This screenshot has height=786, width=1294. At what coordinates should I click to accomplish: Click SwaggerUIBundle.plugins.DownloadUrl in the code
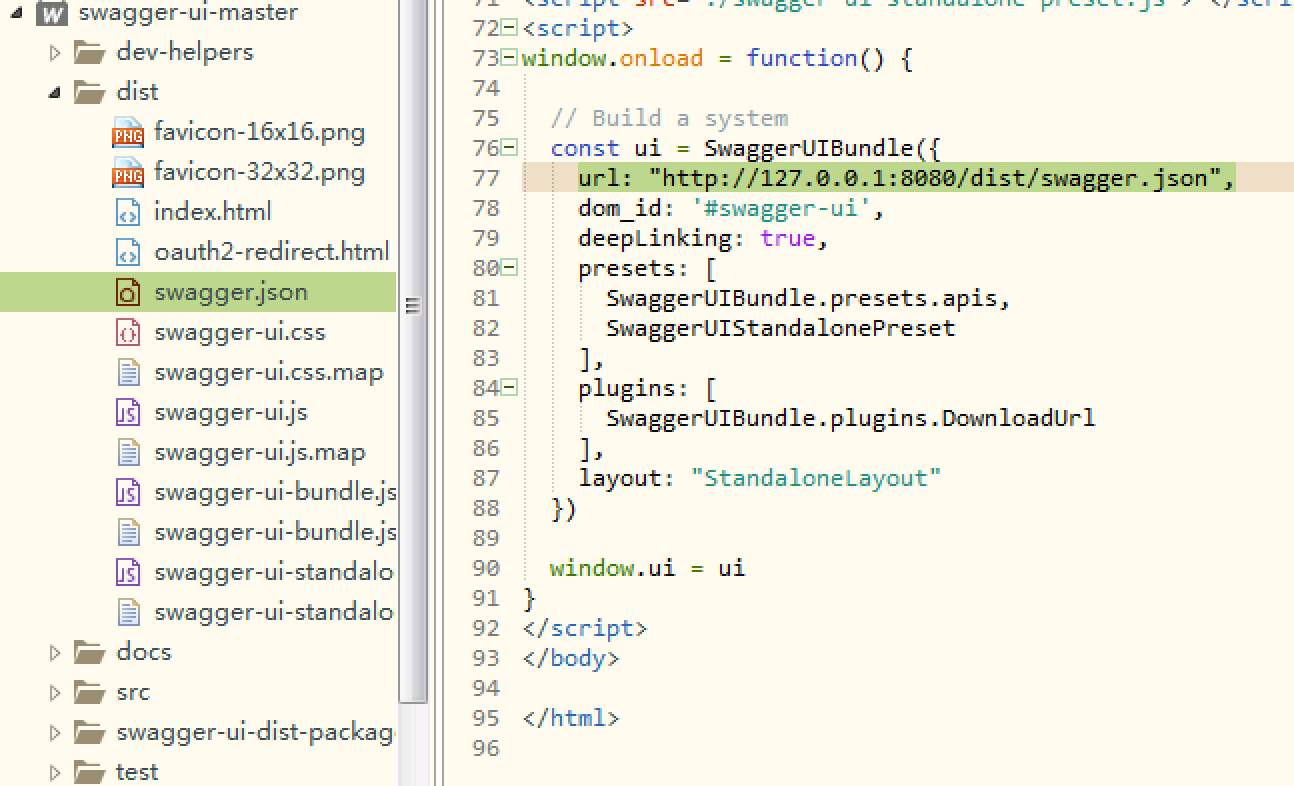click(x=851, y=418)
